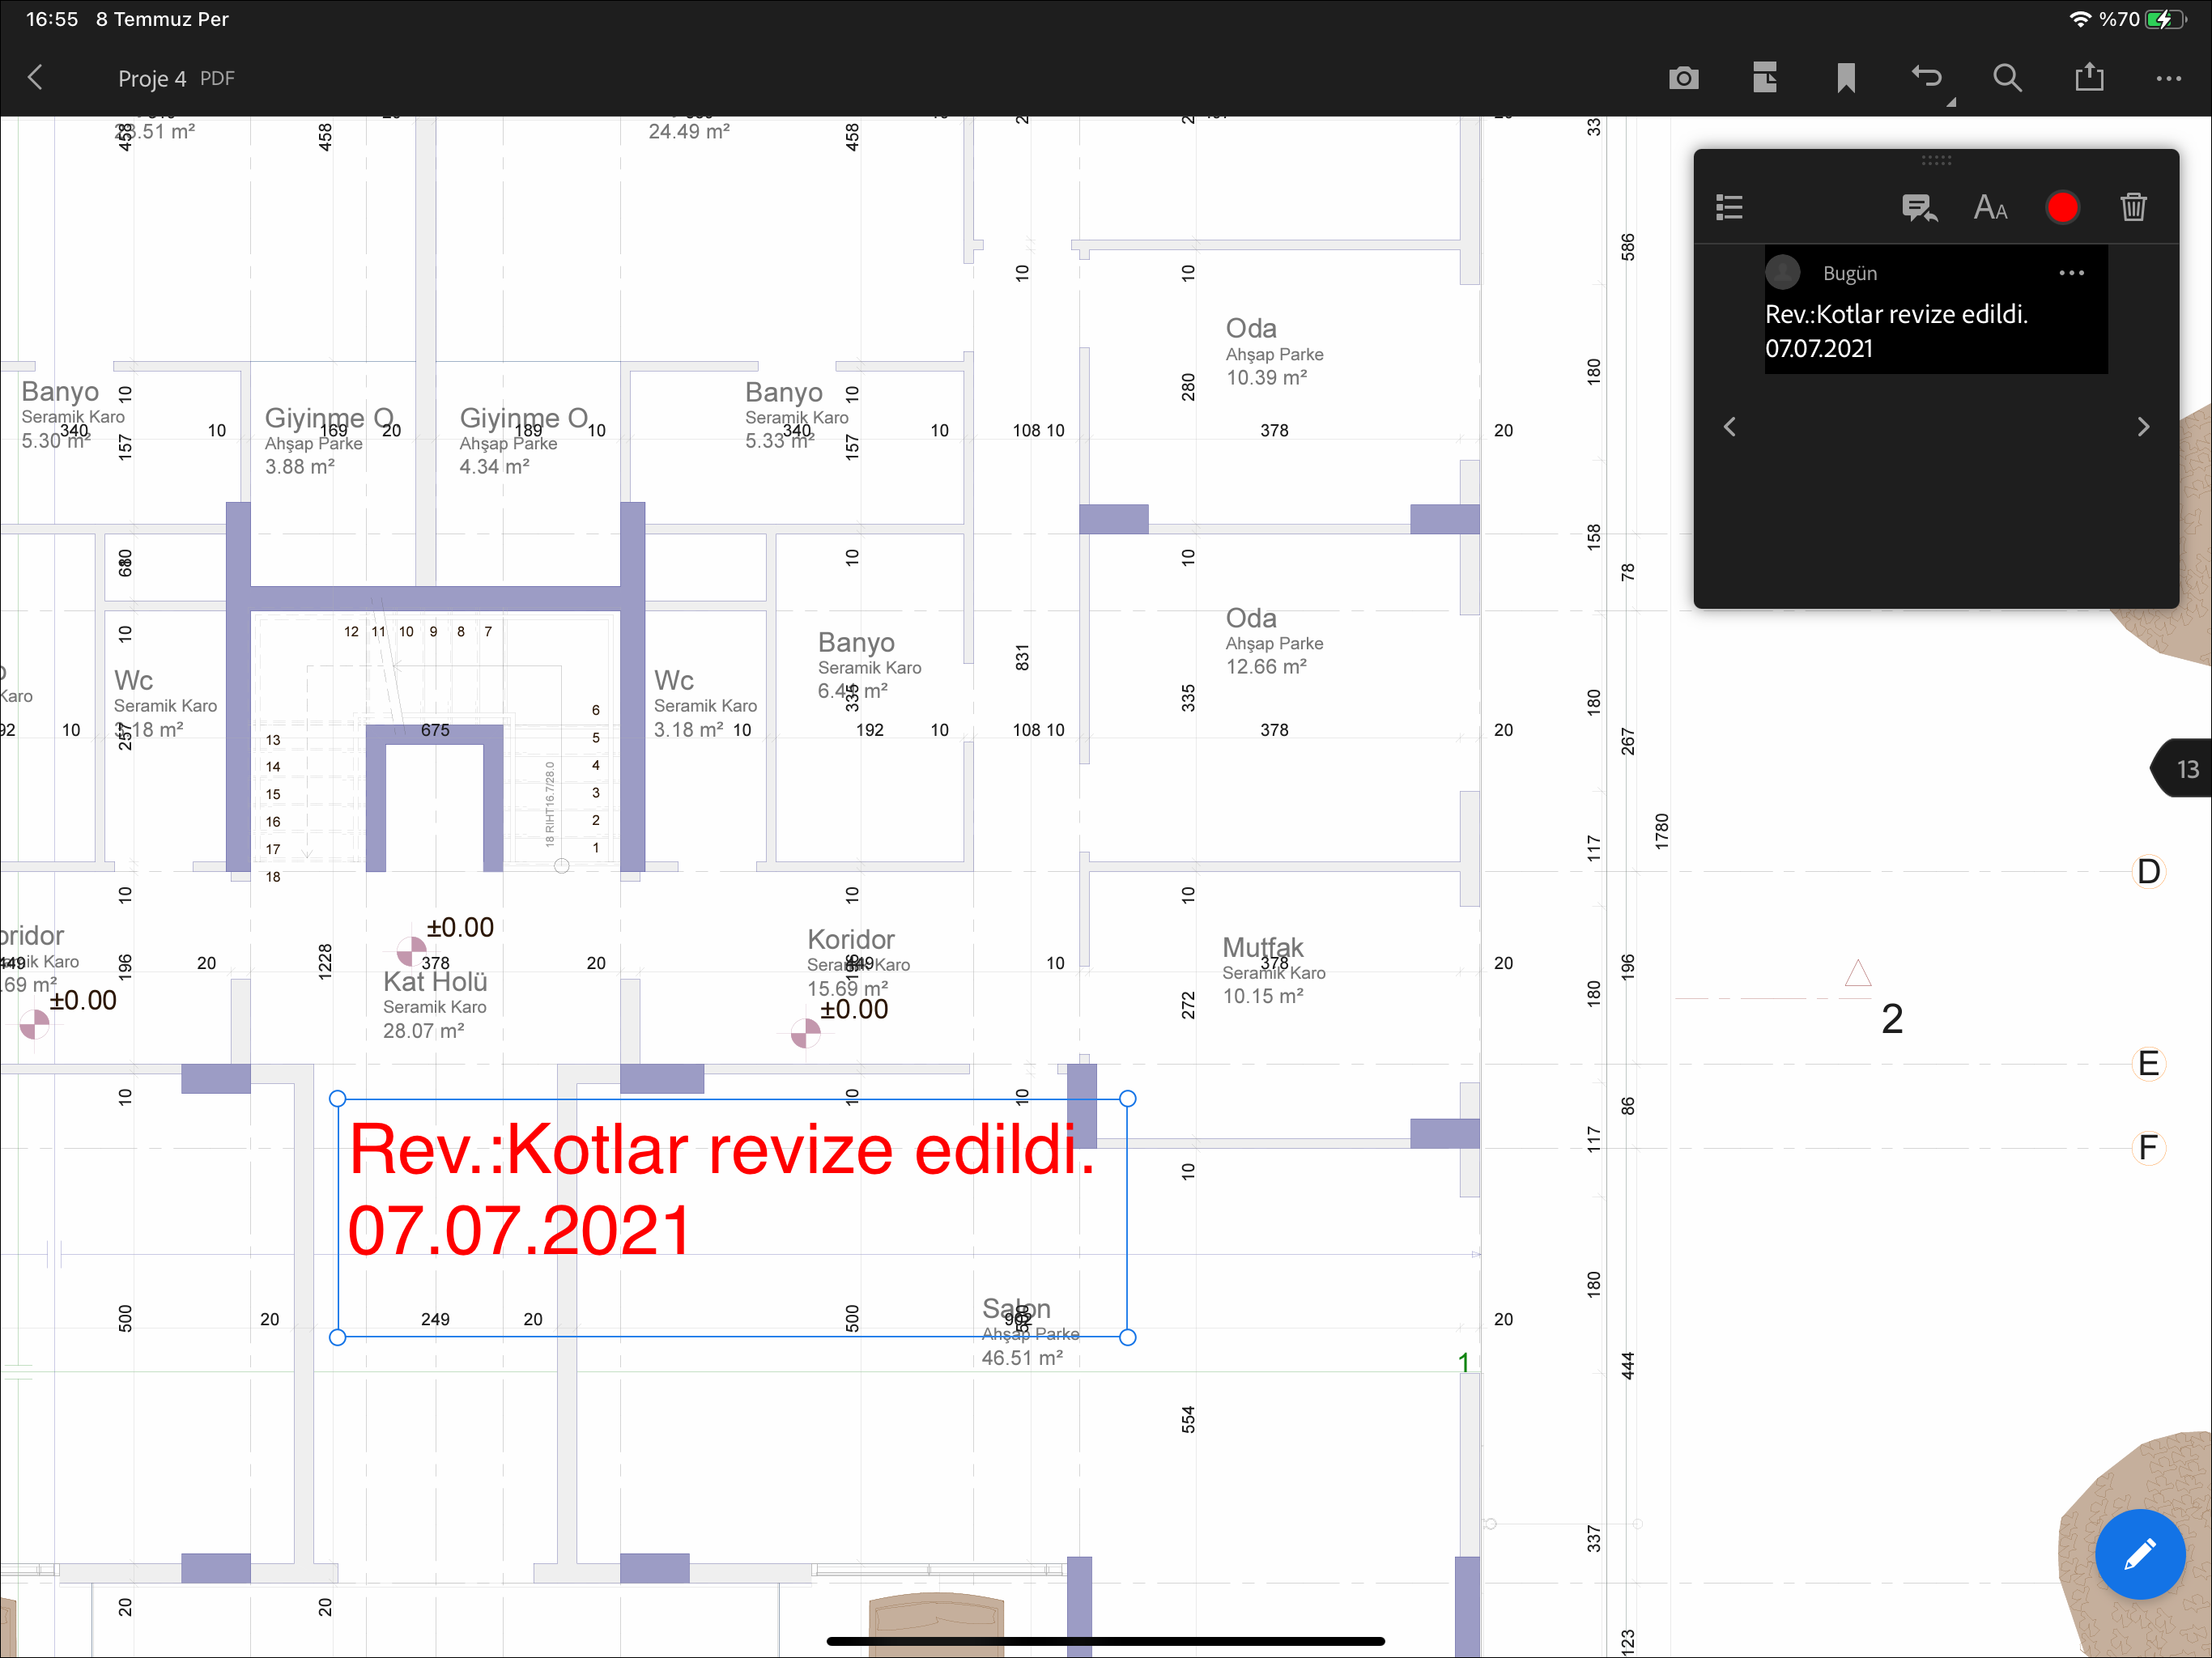Go to next comment with right chevron
The width and height of the screenshot is (2212, 1658).
point(2142,427)
